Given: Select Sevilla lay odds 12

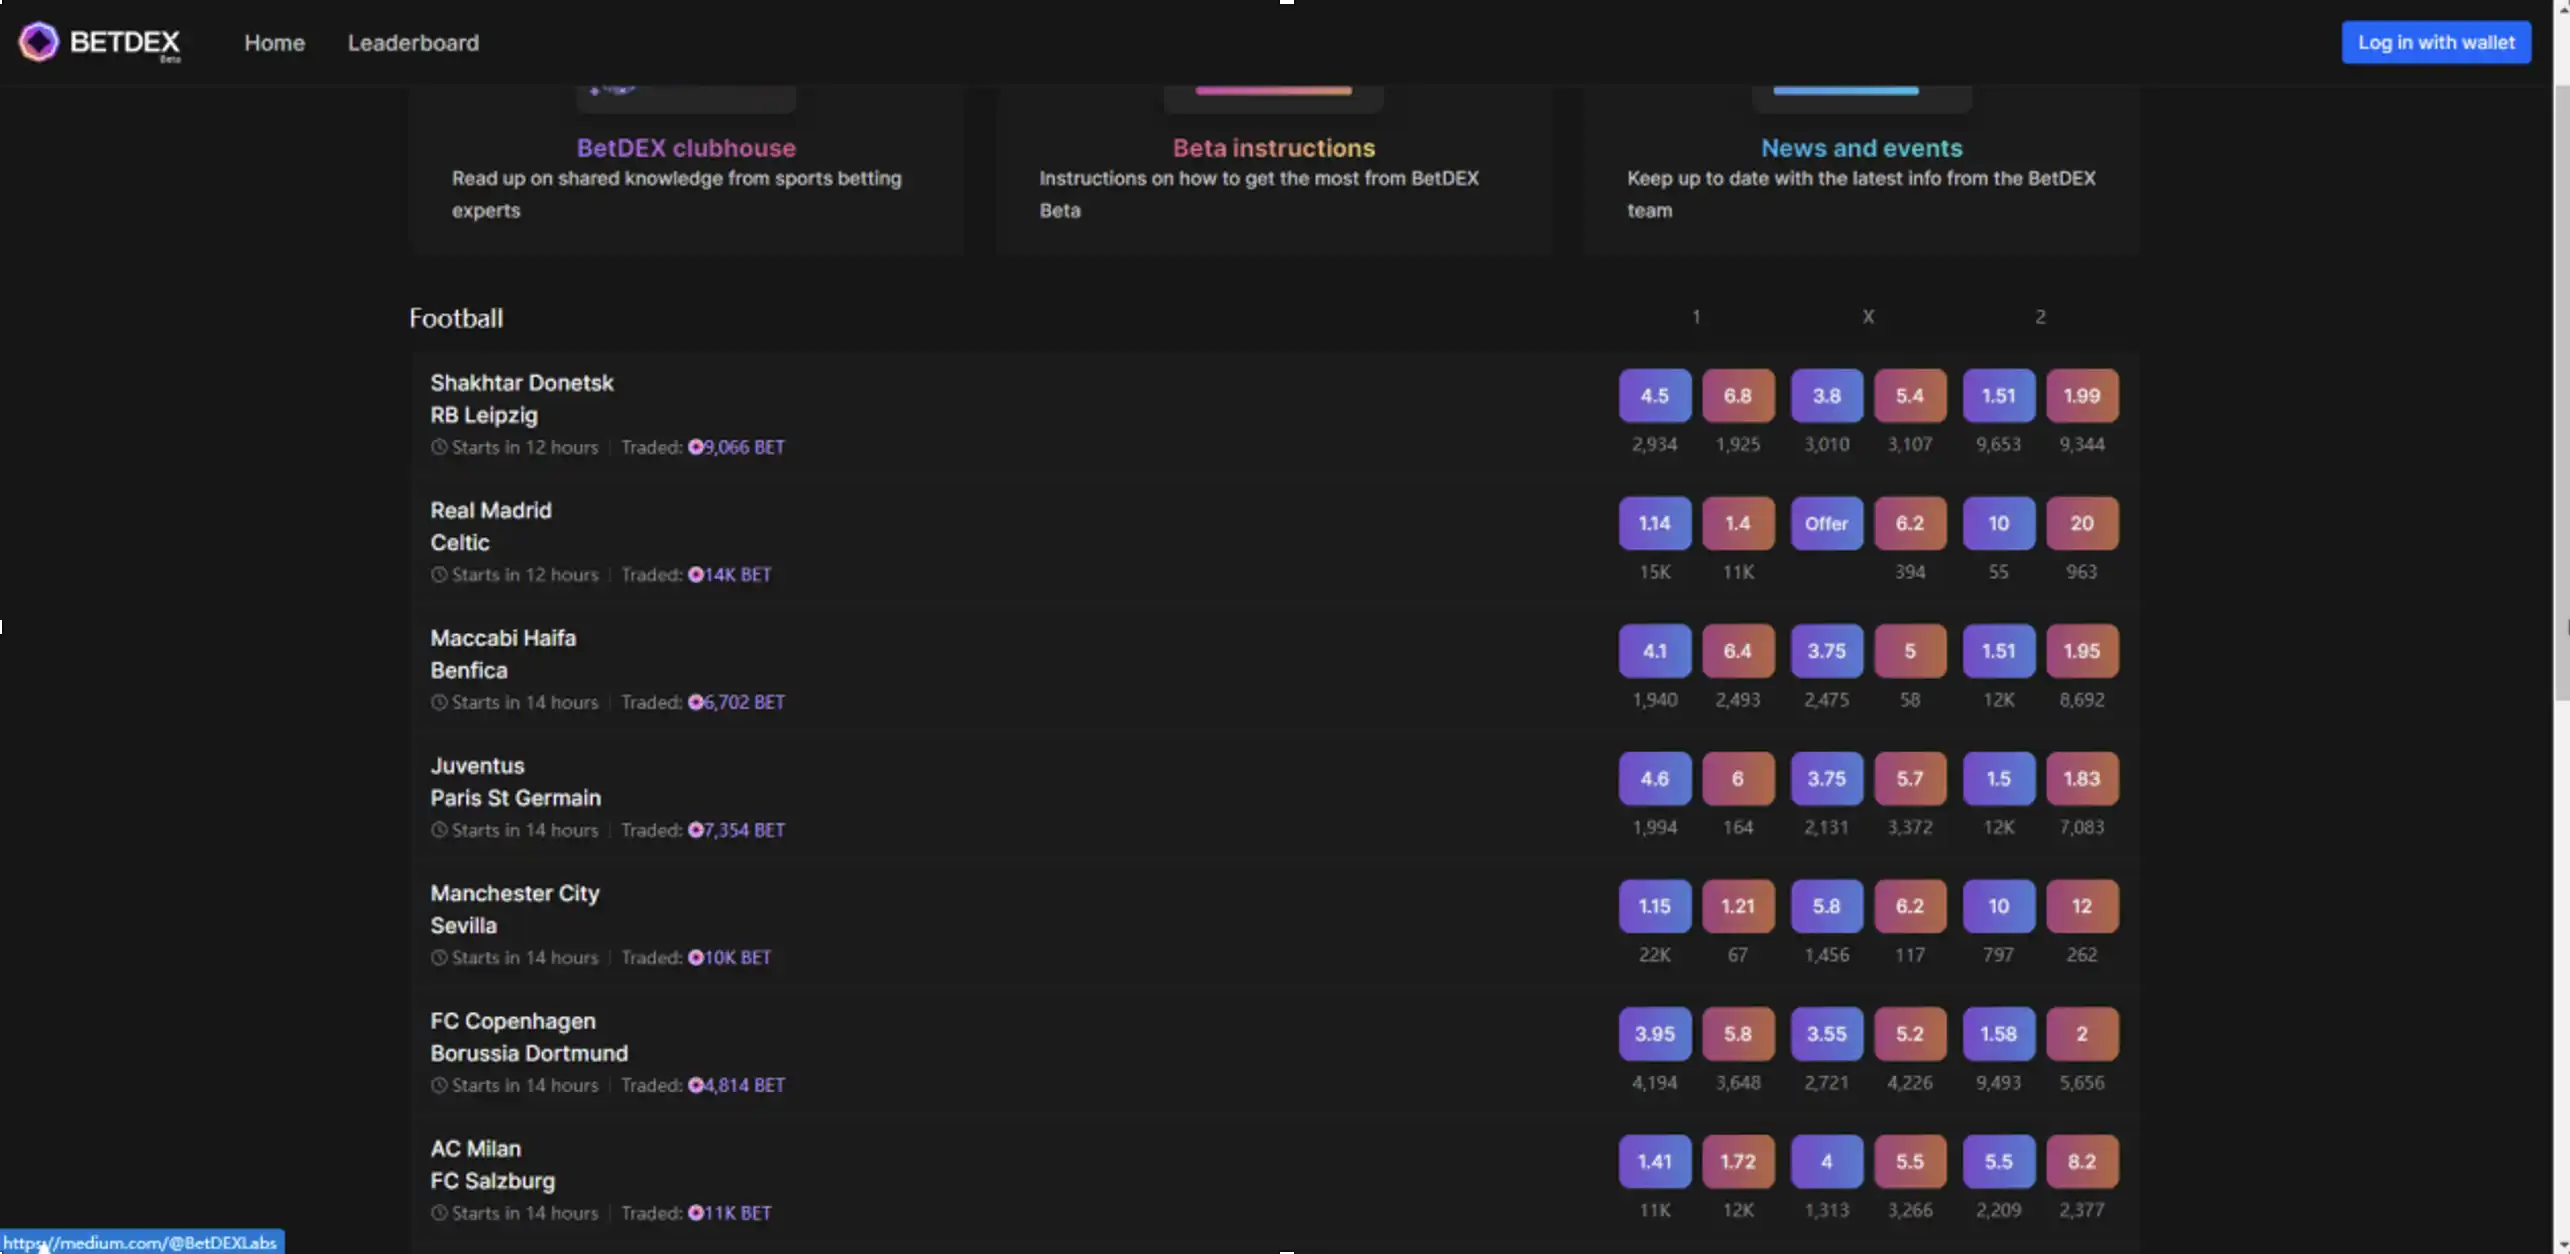Looking at the screenshot, I should coord(2082,906).
